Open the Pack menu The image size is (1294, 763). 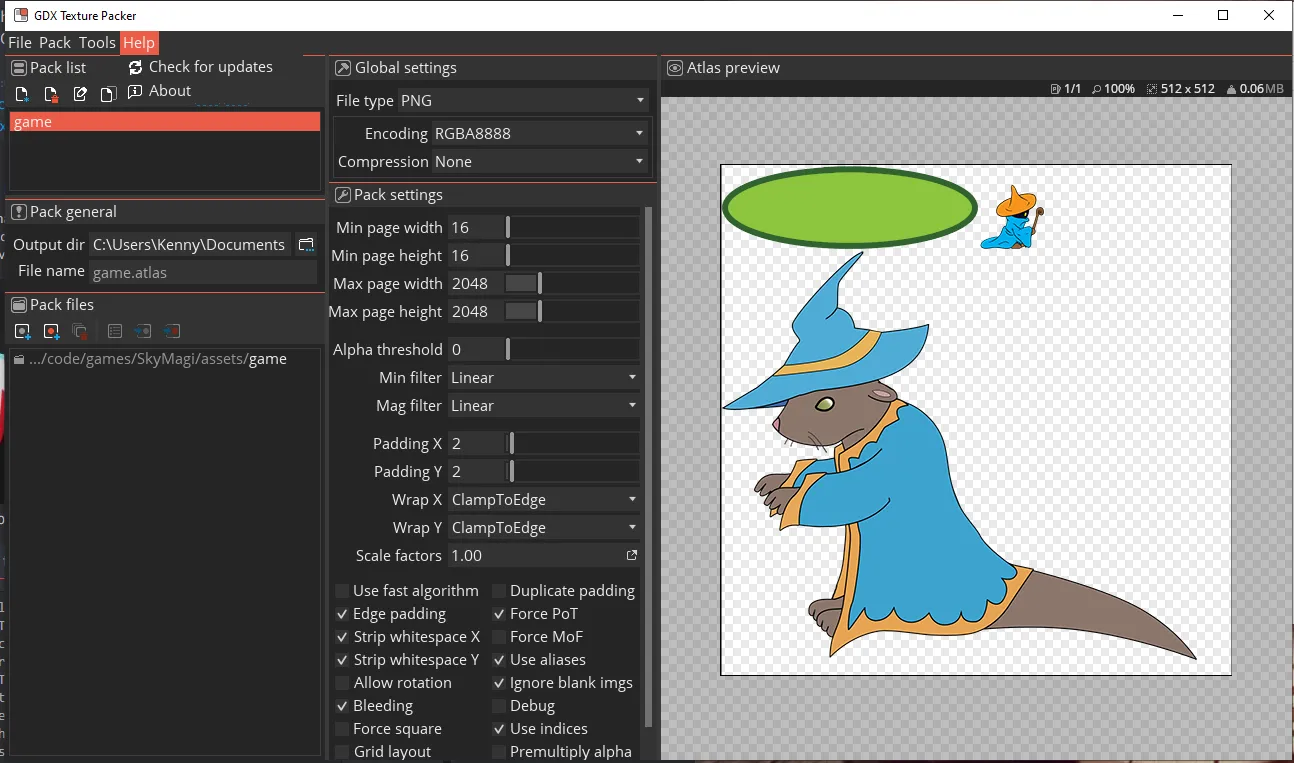pos(55,43)
